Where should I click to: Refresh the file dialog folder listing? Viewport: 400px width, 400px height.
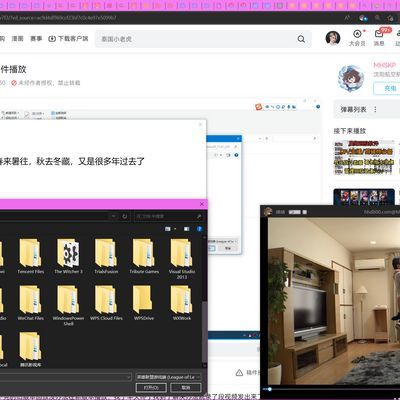pos(125,216)
